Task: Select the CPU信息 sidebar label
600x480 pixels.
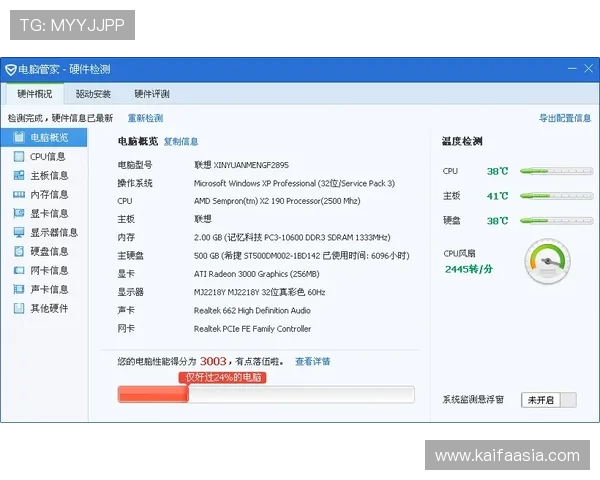Action: click(x=48, y=157)
